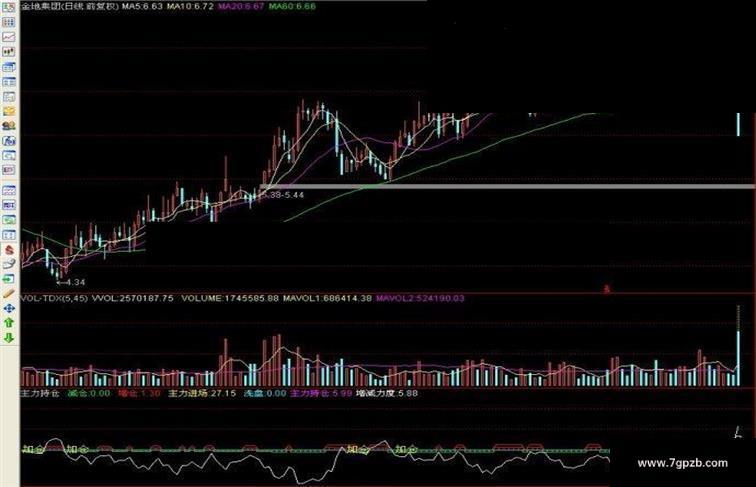756x487 pixels.
Task: Click the purple-framed icon above the separator
Action: [9, 170]
